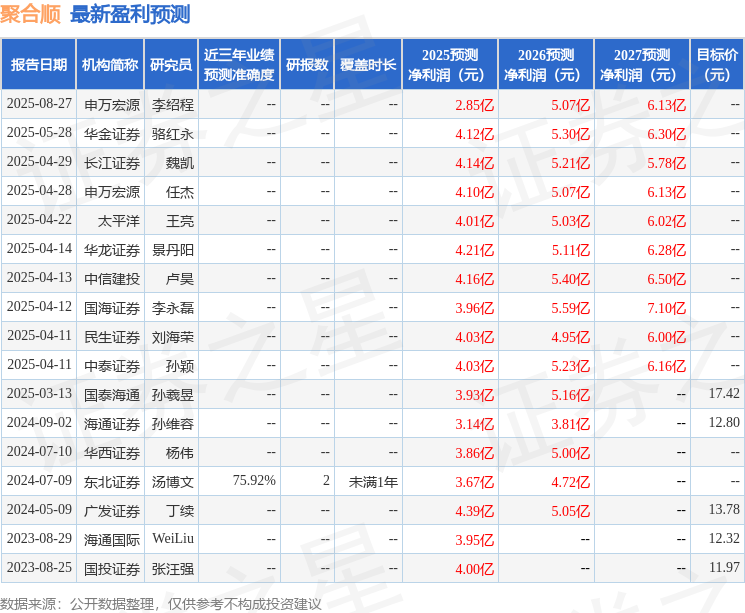Click analyst name 卢昊
This screenshot has height=613, width=745.
(x=180, y=279)
